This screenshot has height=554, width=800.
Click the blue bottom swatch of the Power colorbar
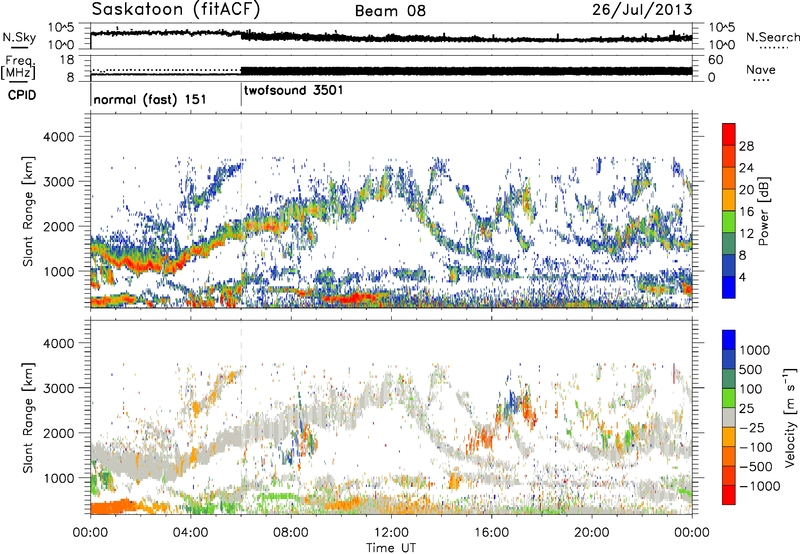tap(729, 287)
